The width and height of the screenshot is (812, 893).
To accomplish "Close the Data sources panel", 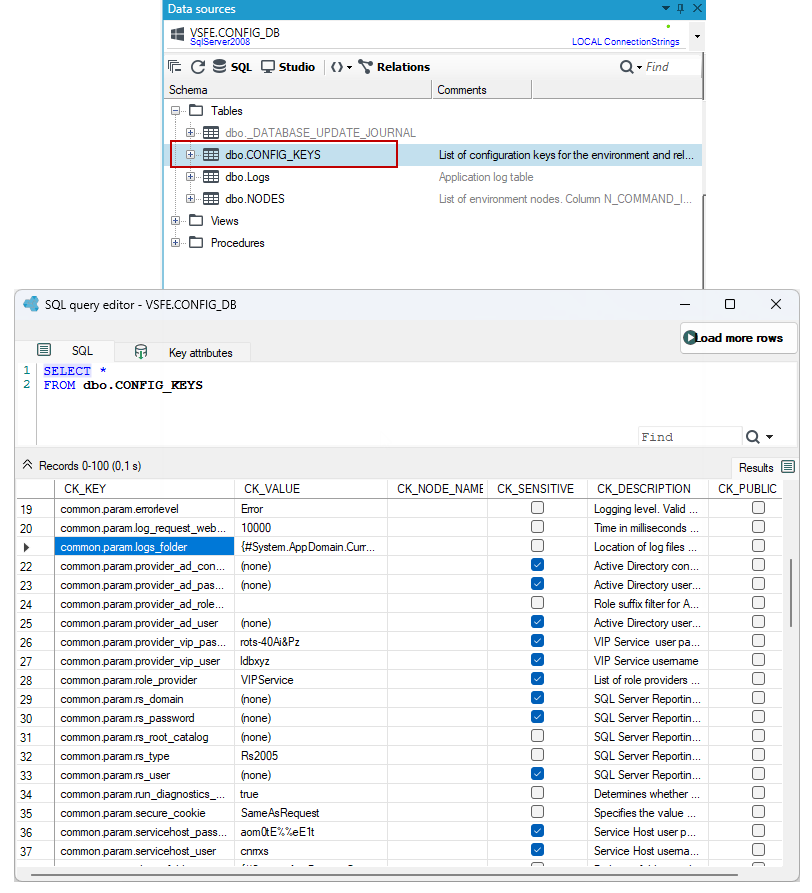I will [697, 9].
